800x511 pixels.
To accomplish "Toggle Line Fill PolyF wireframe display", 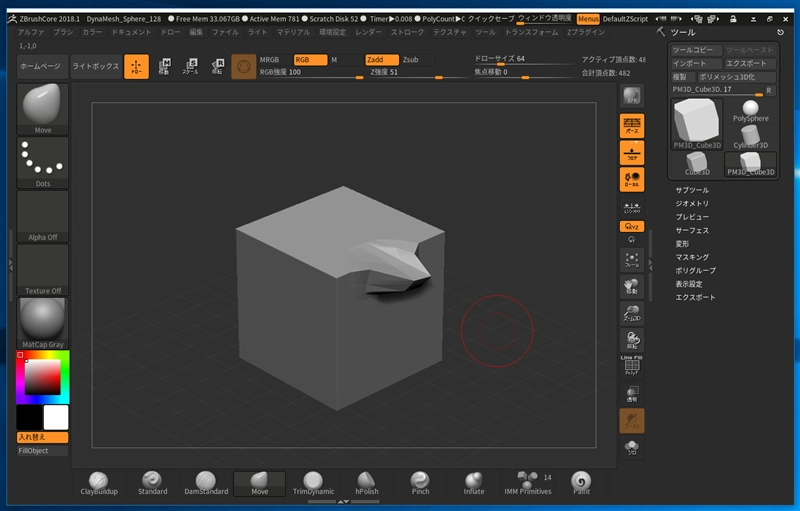I will tap(632, 366).
